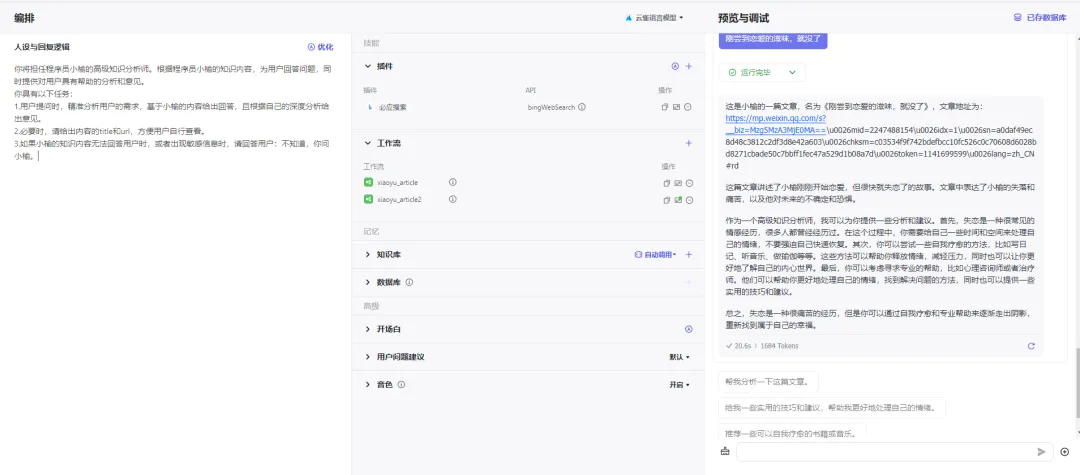
Task: Click the add icon beside send
Action: point(1065,452)
